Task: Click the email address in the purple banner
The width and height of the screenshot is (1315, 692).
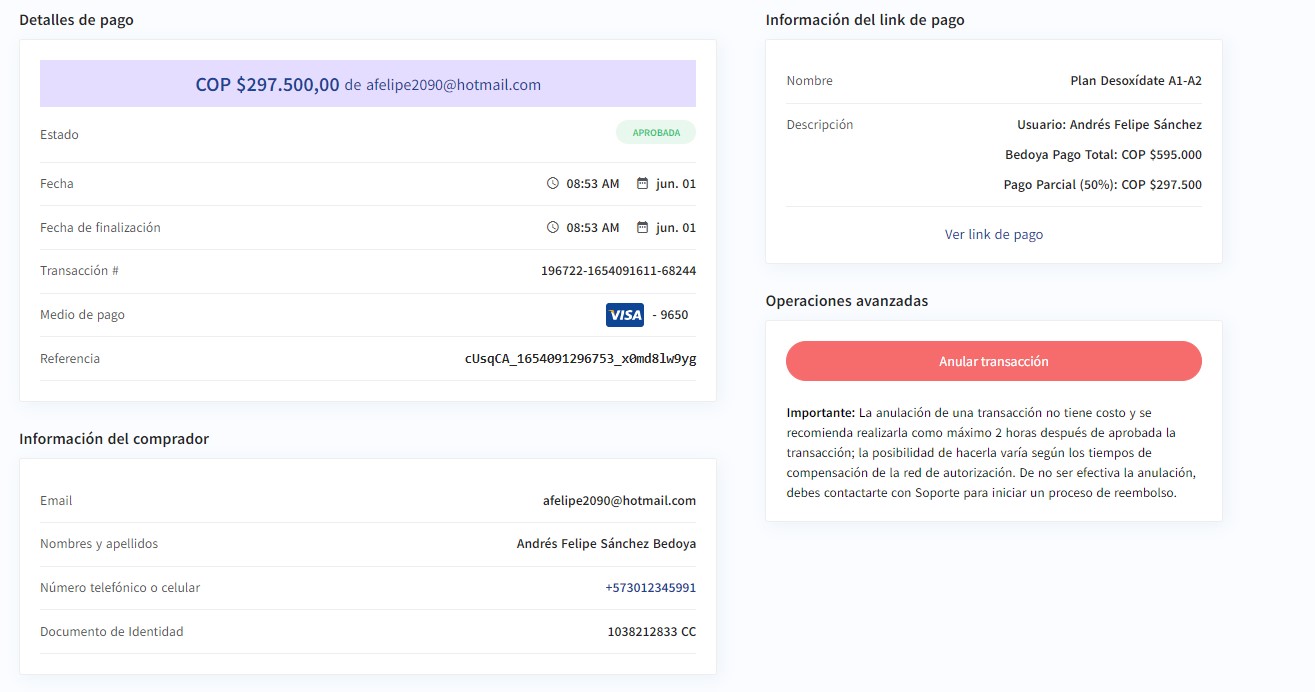Action: [x=453, y=85]
